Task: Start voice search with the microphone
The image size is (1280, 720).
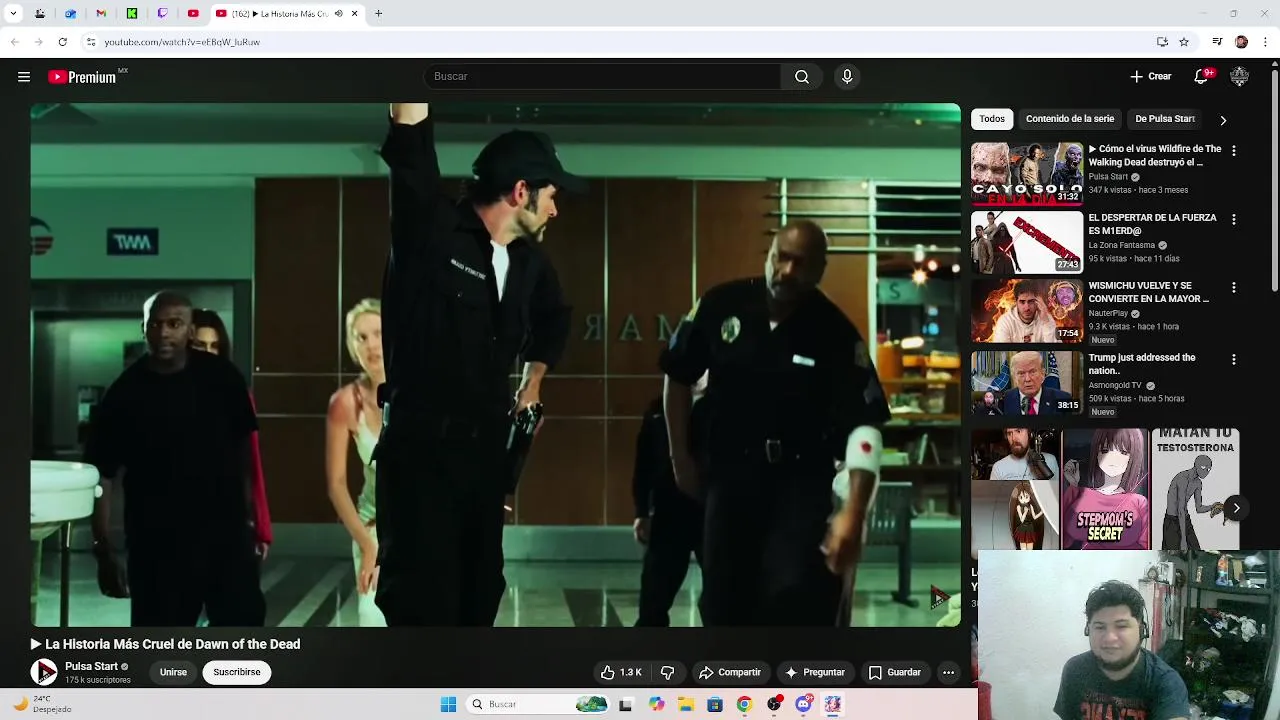Action: coord(847,77)
